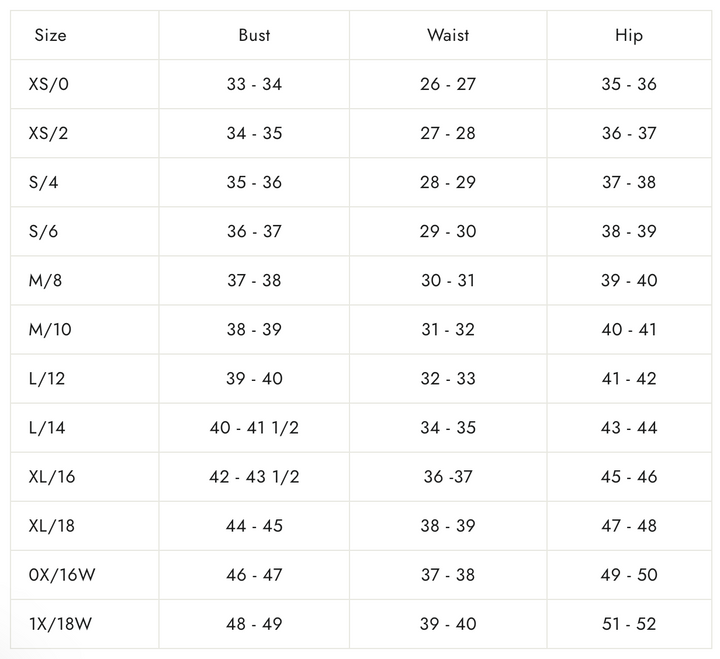Screen dimensions: 720x659
Task: Click the hip value 35 - 36
Action: (x=629, y=84)
